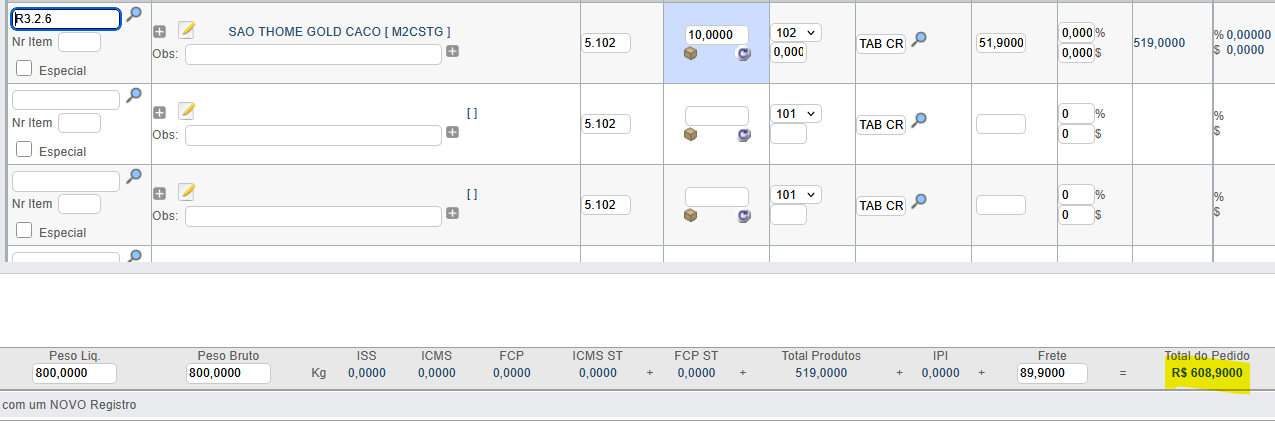The height and width of the screenshot is (423, 1275).
Task: Click the box icon under quantity 10,0000
Action: 690,53
